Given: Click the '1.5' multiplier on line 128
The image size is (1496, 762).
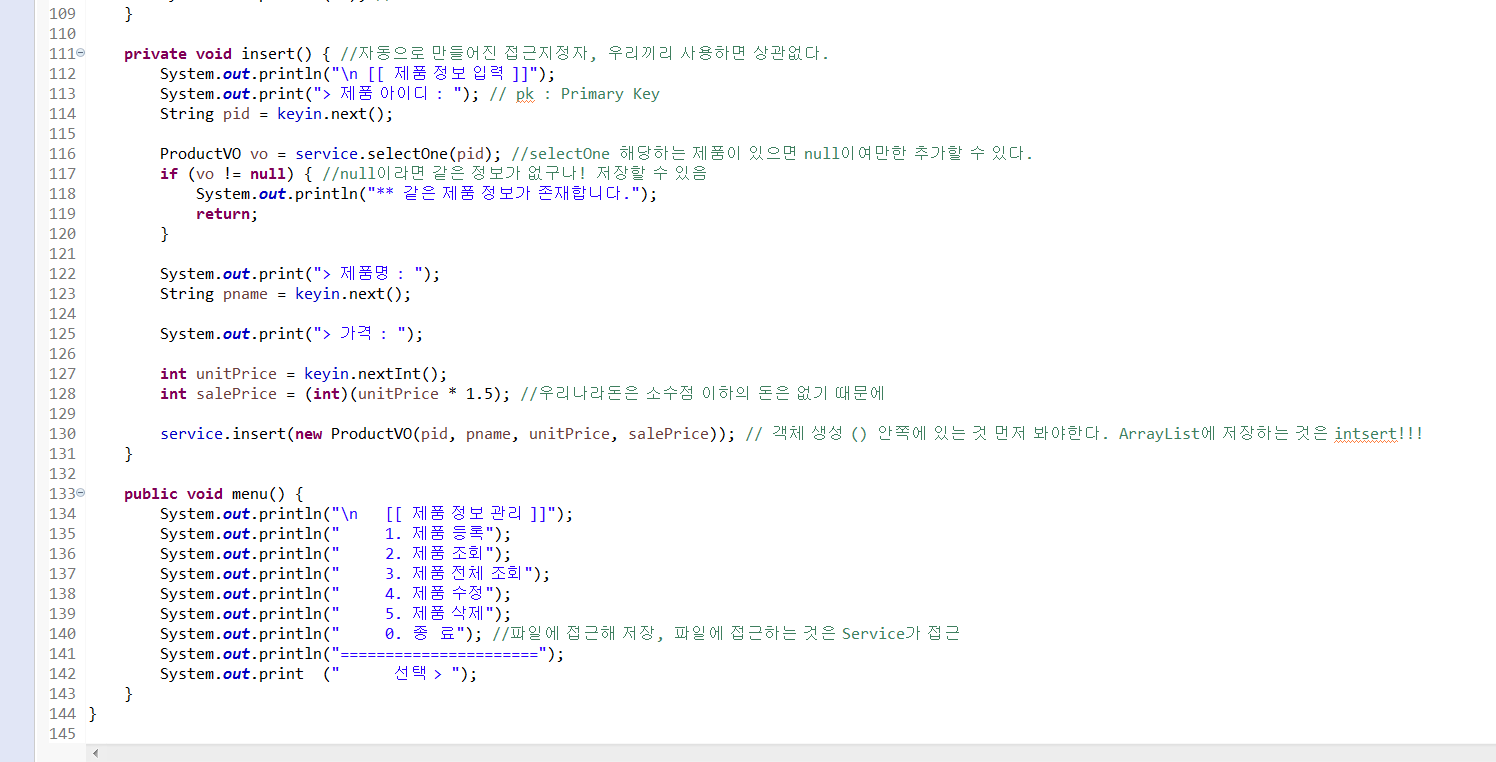Looking at the screenshot, I should click(x=480, y=394).
